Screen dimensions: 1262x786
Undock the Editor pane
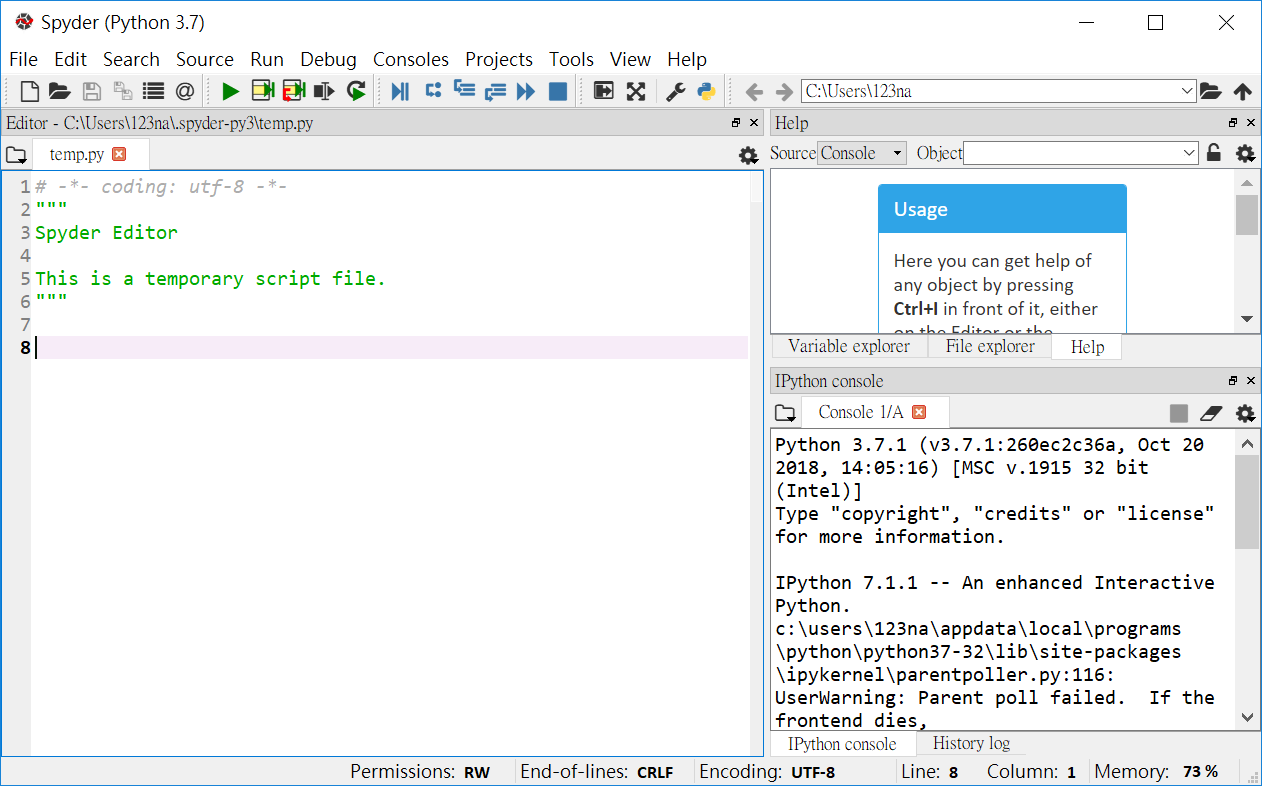pos(736,123)
